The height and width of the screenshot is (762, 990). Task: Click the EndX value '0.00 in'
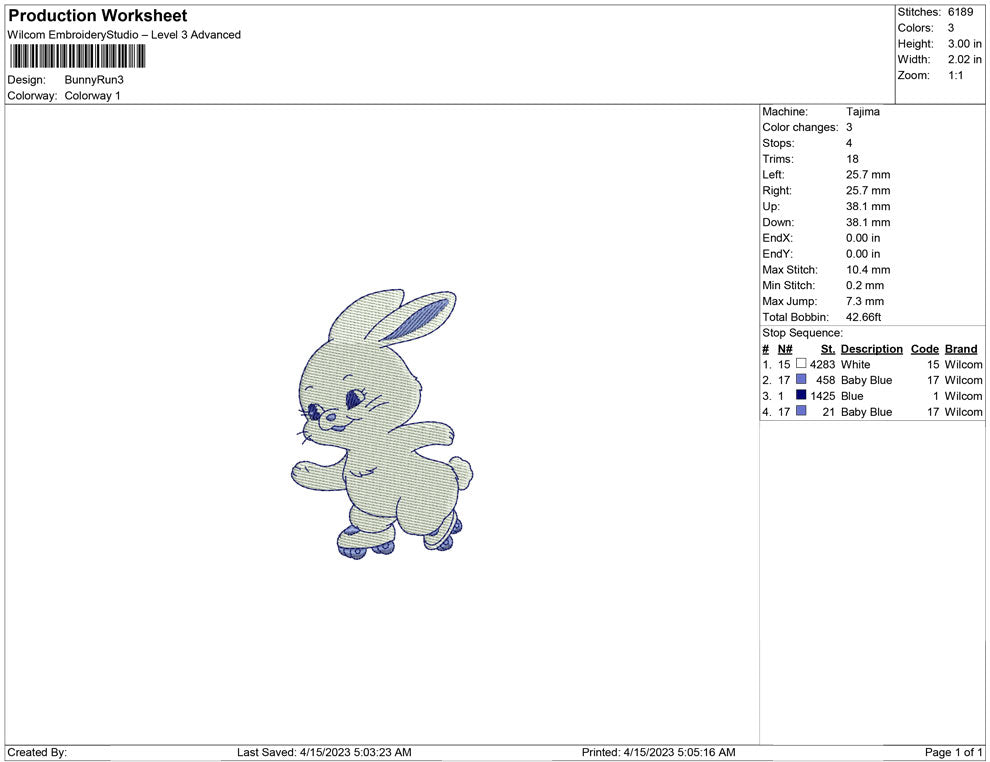click(863, 238)
